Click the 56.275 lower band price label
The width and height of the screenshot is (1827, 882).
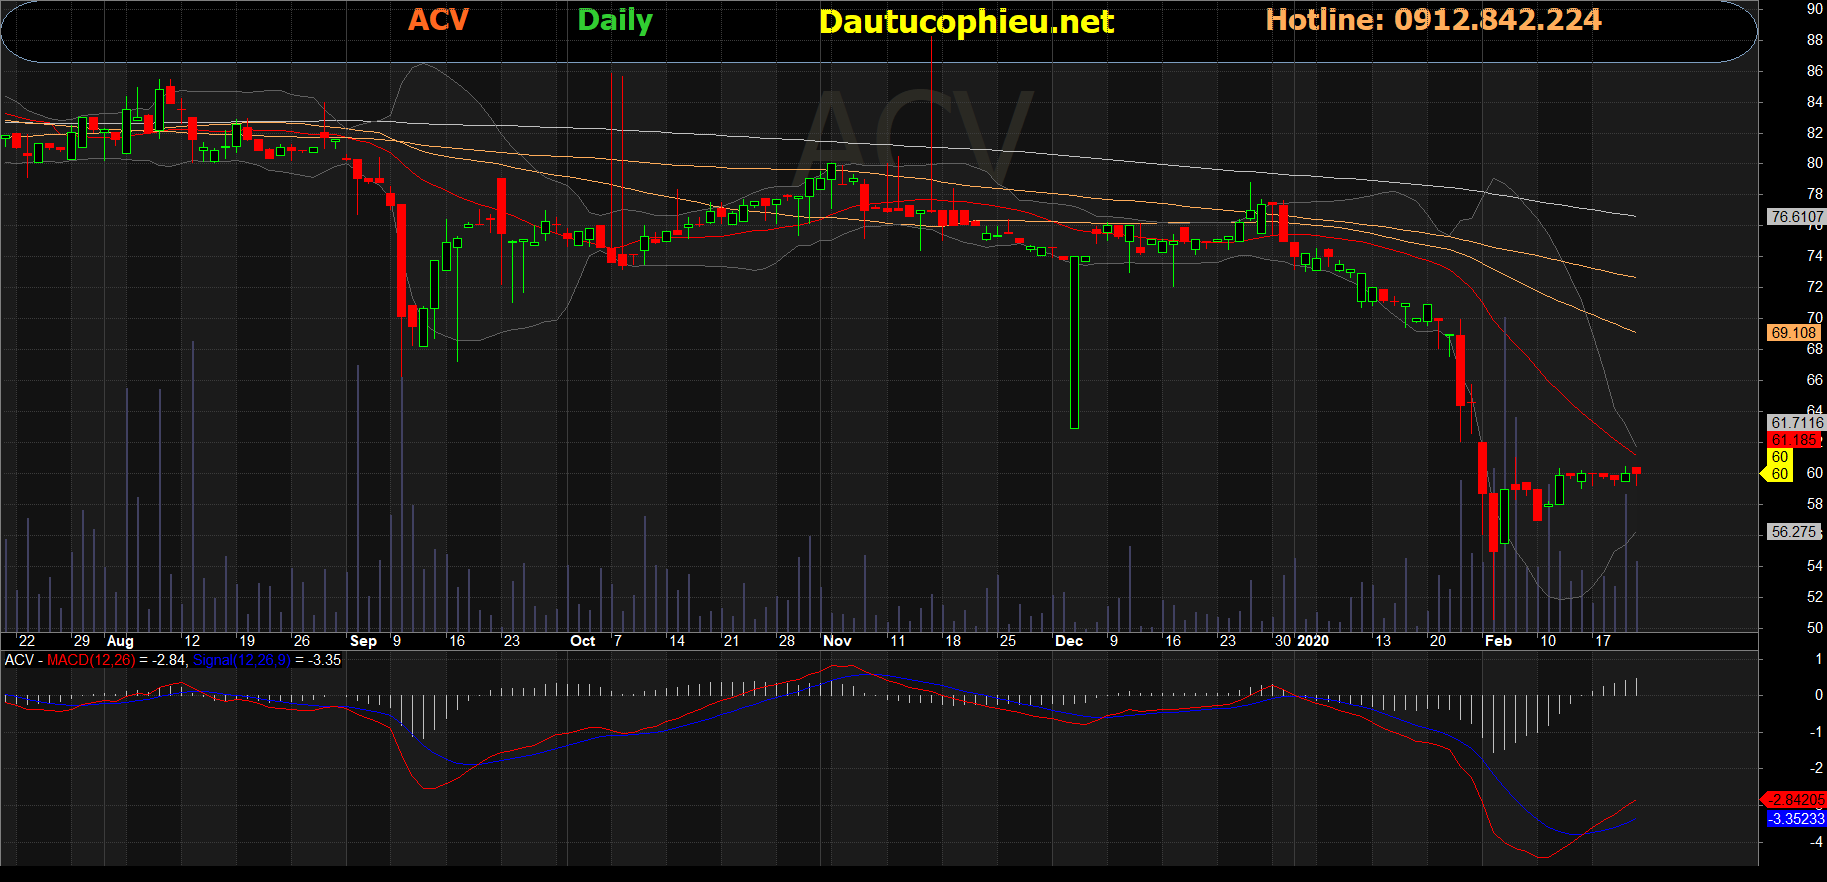point(1793,532)
